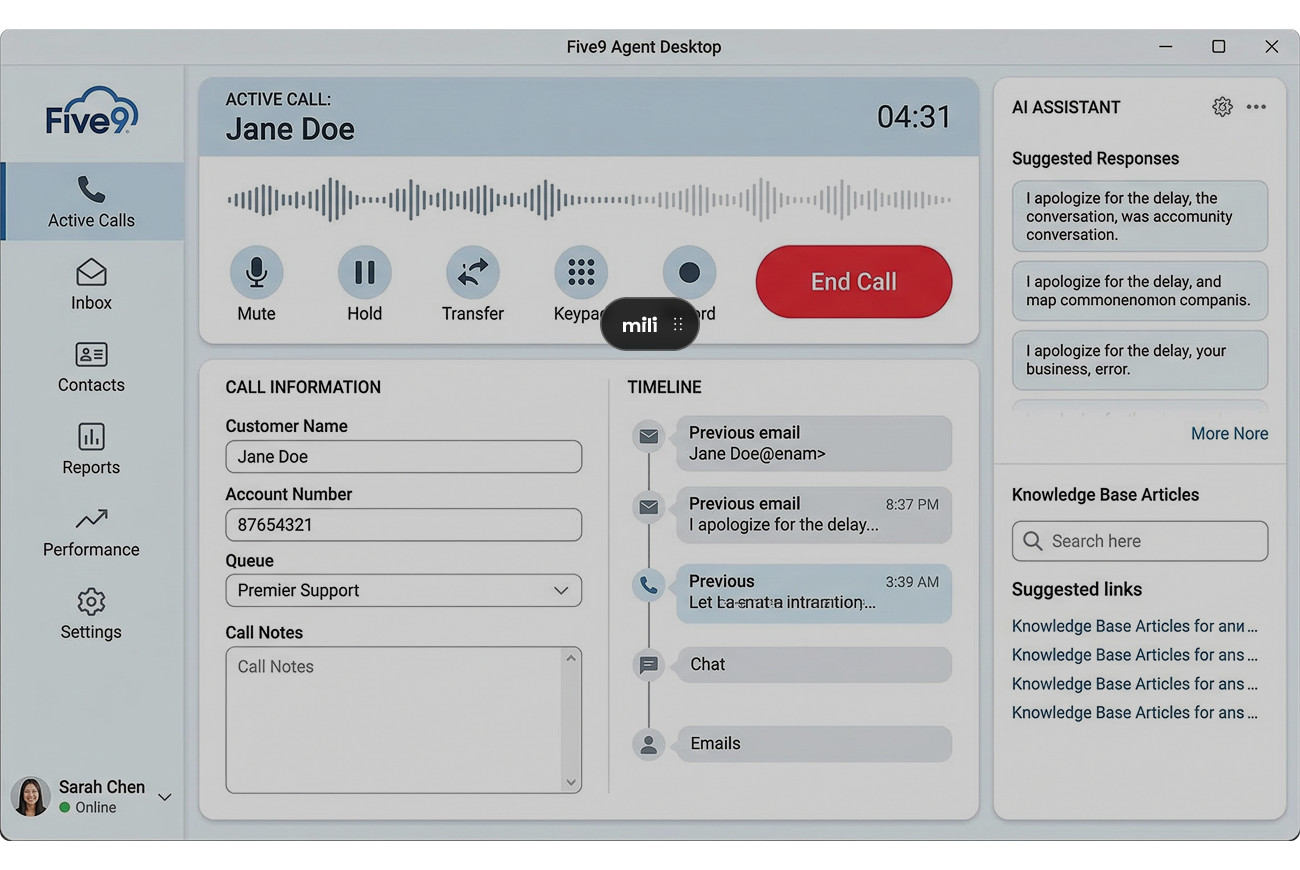The image size is (1300, 870).
Task: Click the Jane Doe active call name
Action: point(290,129)
